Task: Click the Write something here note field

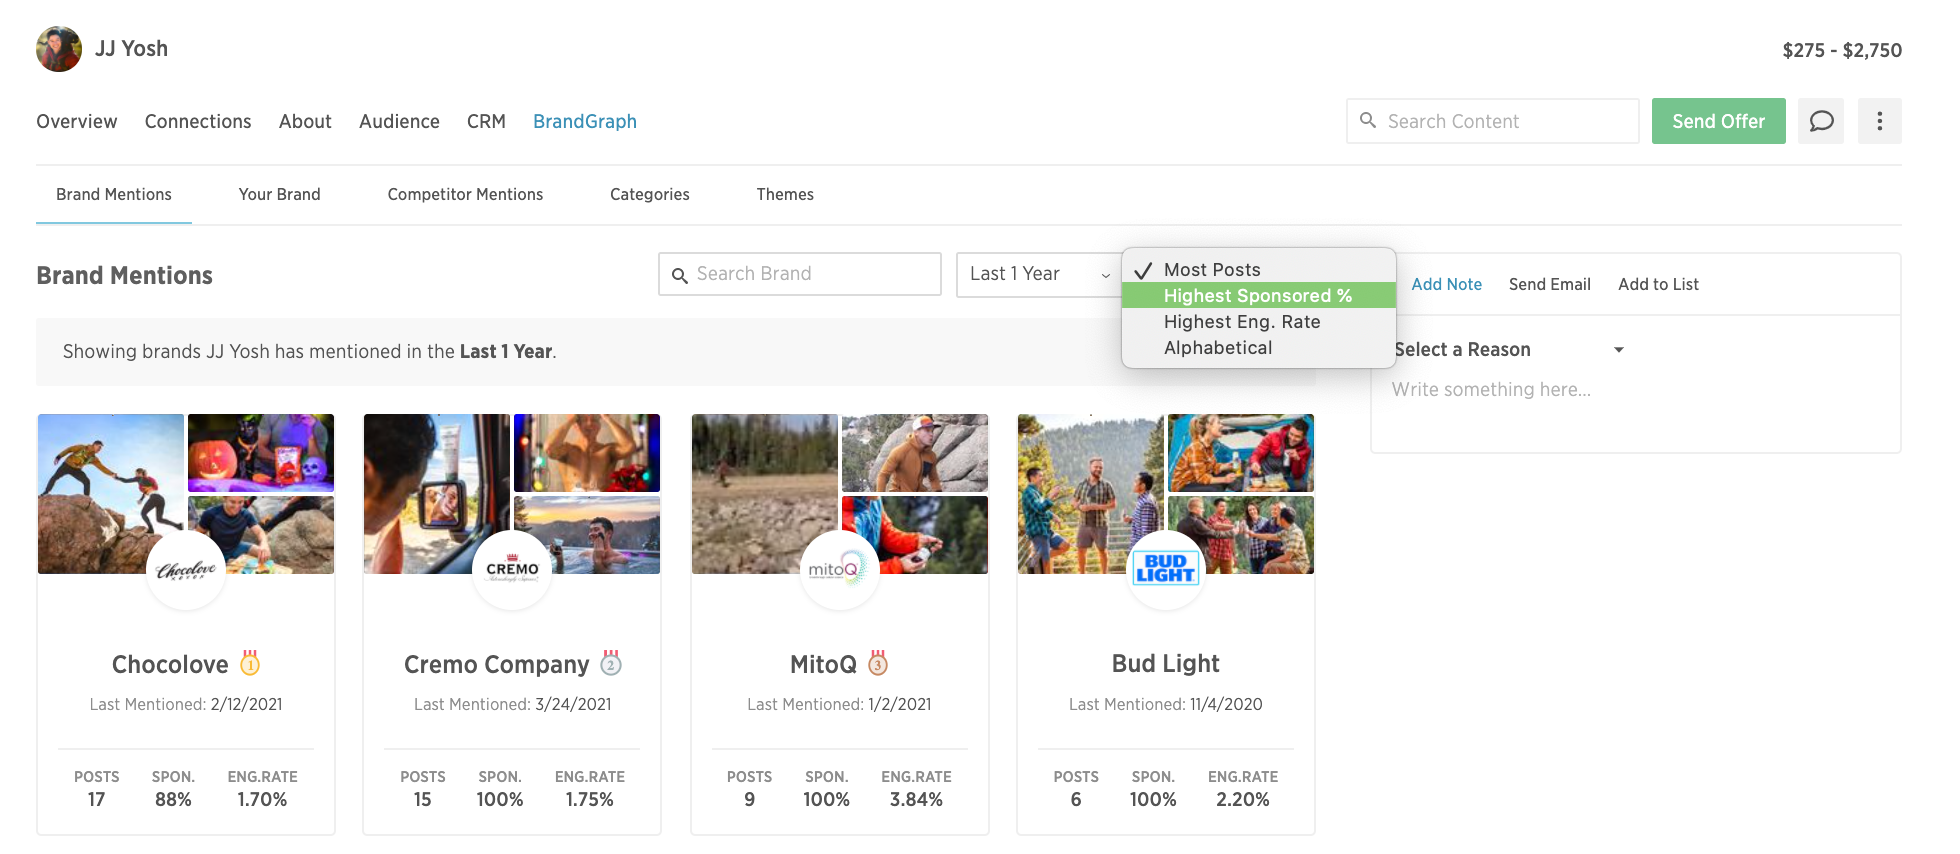Action: coord(1636,390)
